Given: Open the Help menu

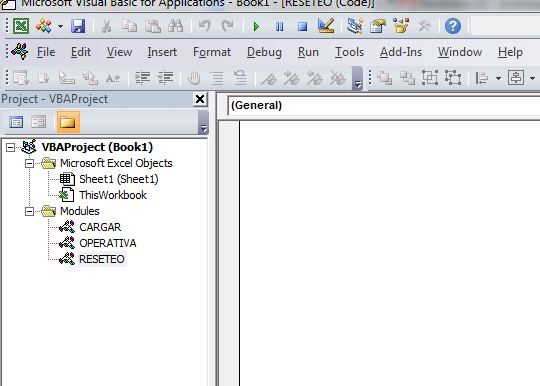Looking at the screenshot, I should (510, 52).
